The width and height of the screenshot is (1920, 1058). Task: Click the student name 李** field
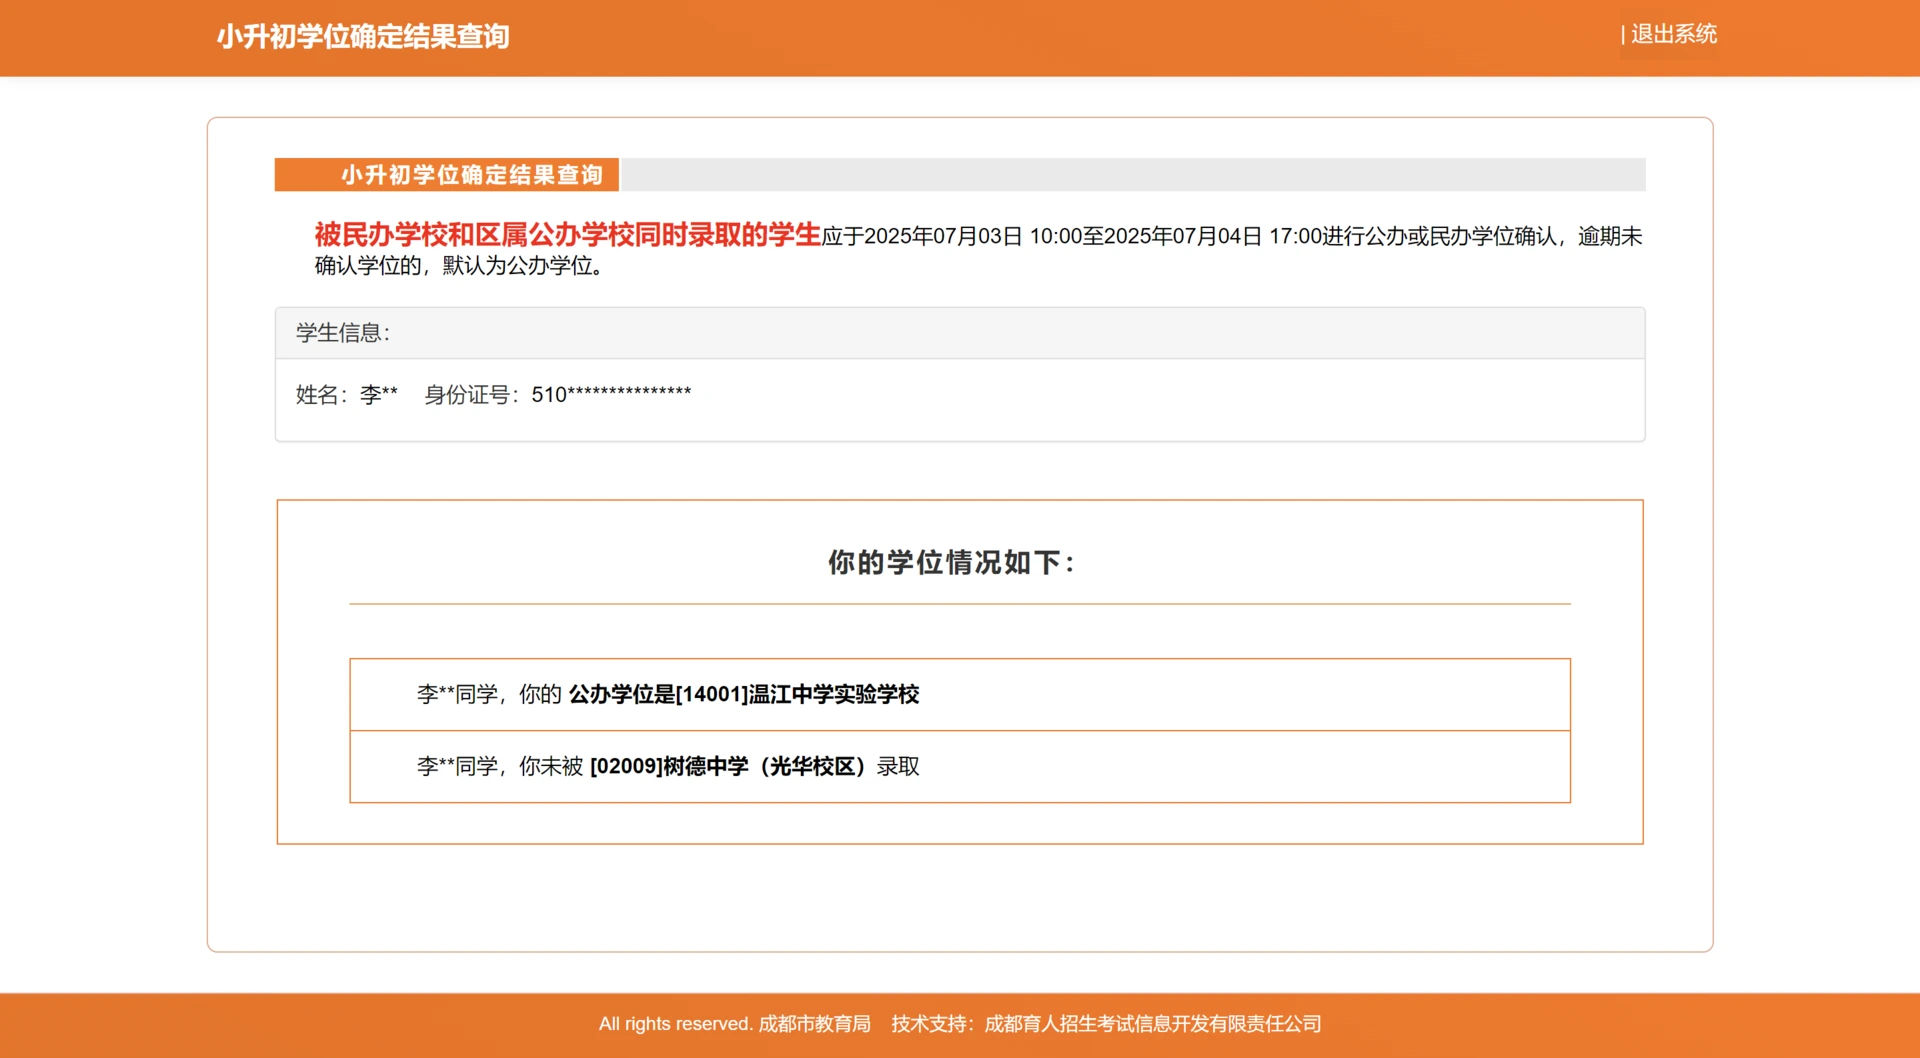click(378, 395)
